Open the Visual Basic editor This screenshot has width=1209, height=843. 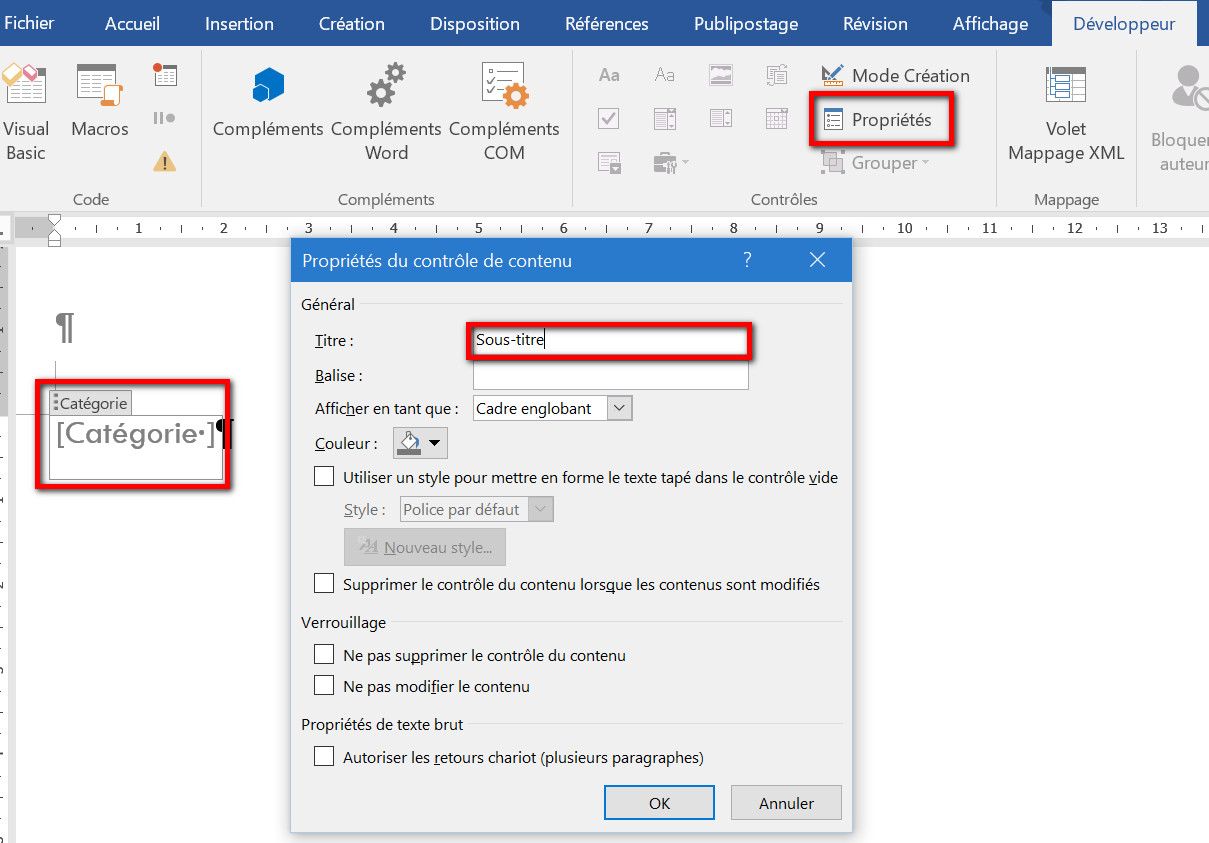(x=25, y=110)
